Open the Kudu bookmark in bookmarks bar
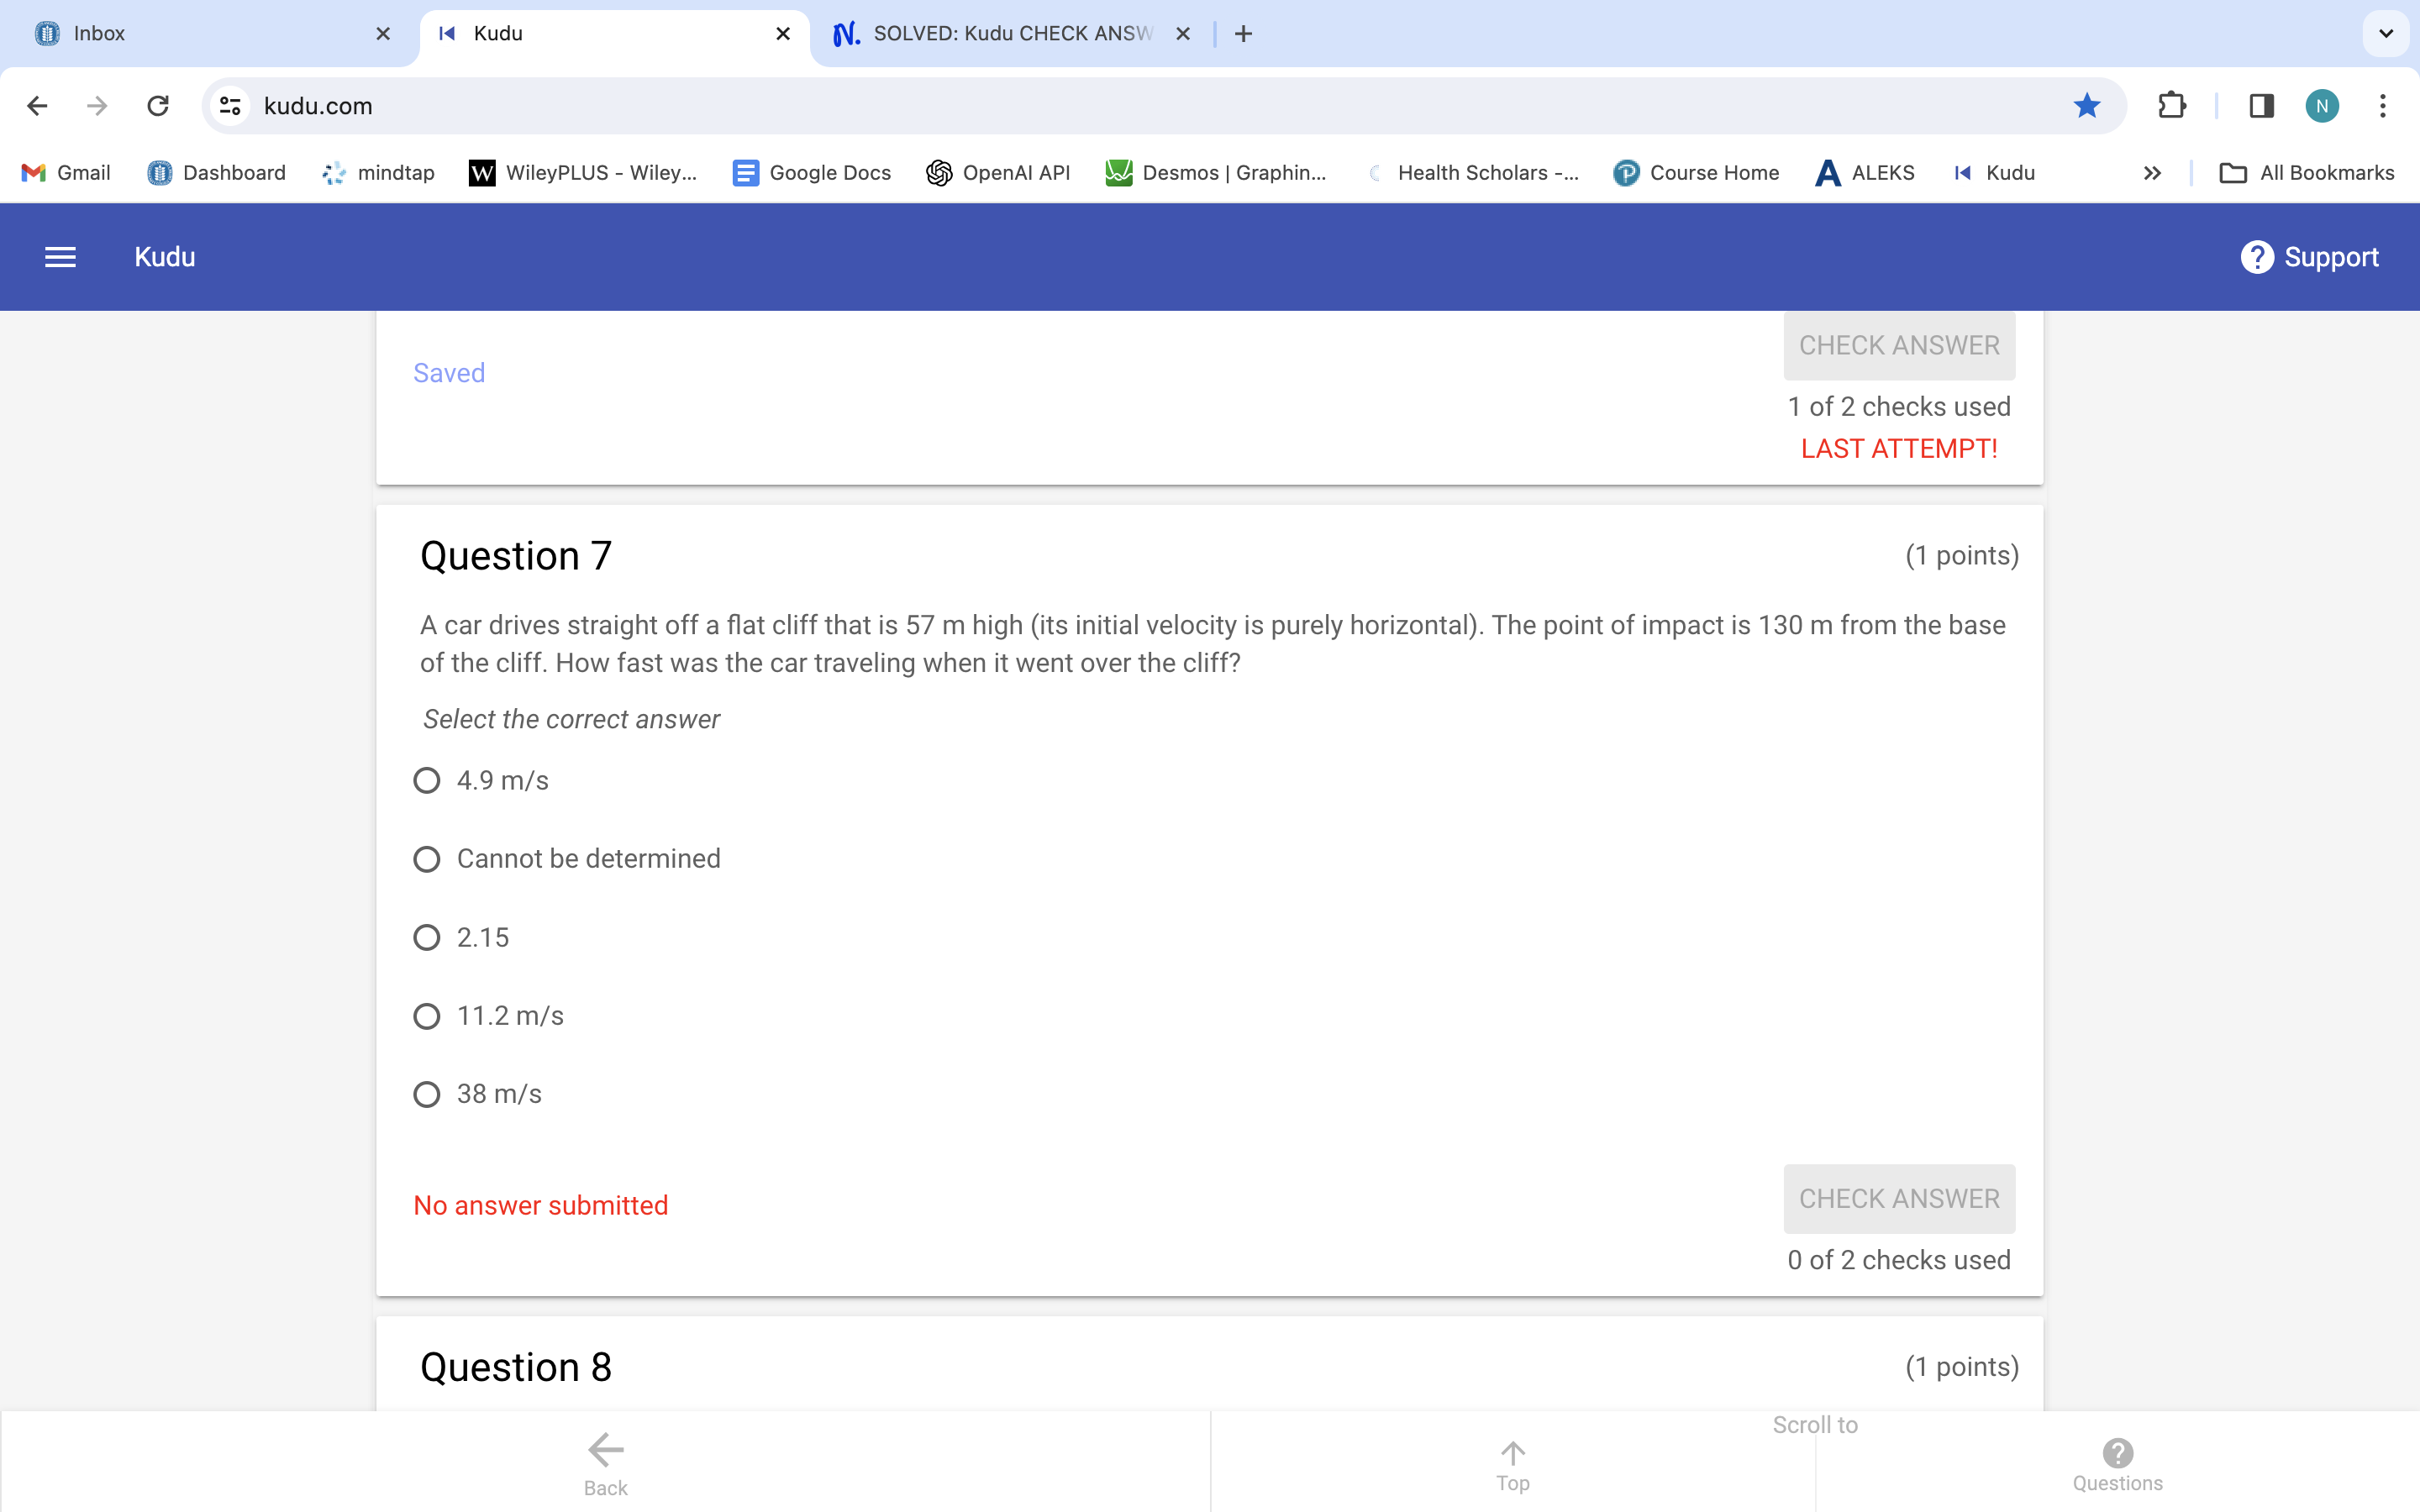This screenshot has width=2420, height=1512. (1994, 173)
